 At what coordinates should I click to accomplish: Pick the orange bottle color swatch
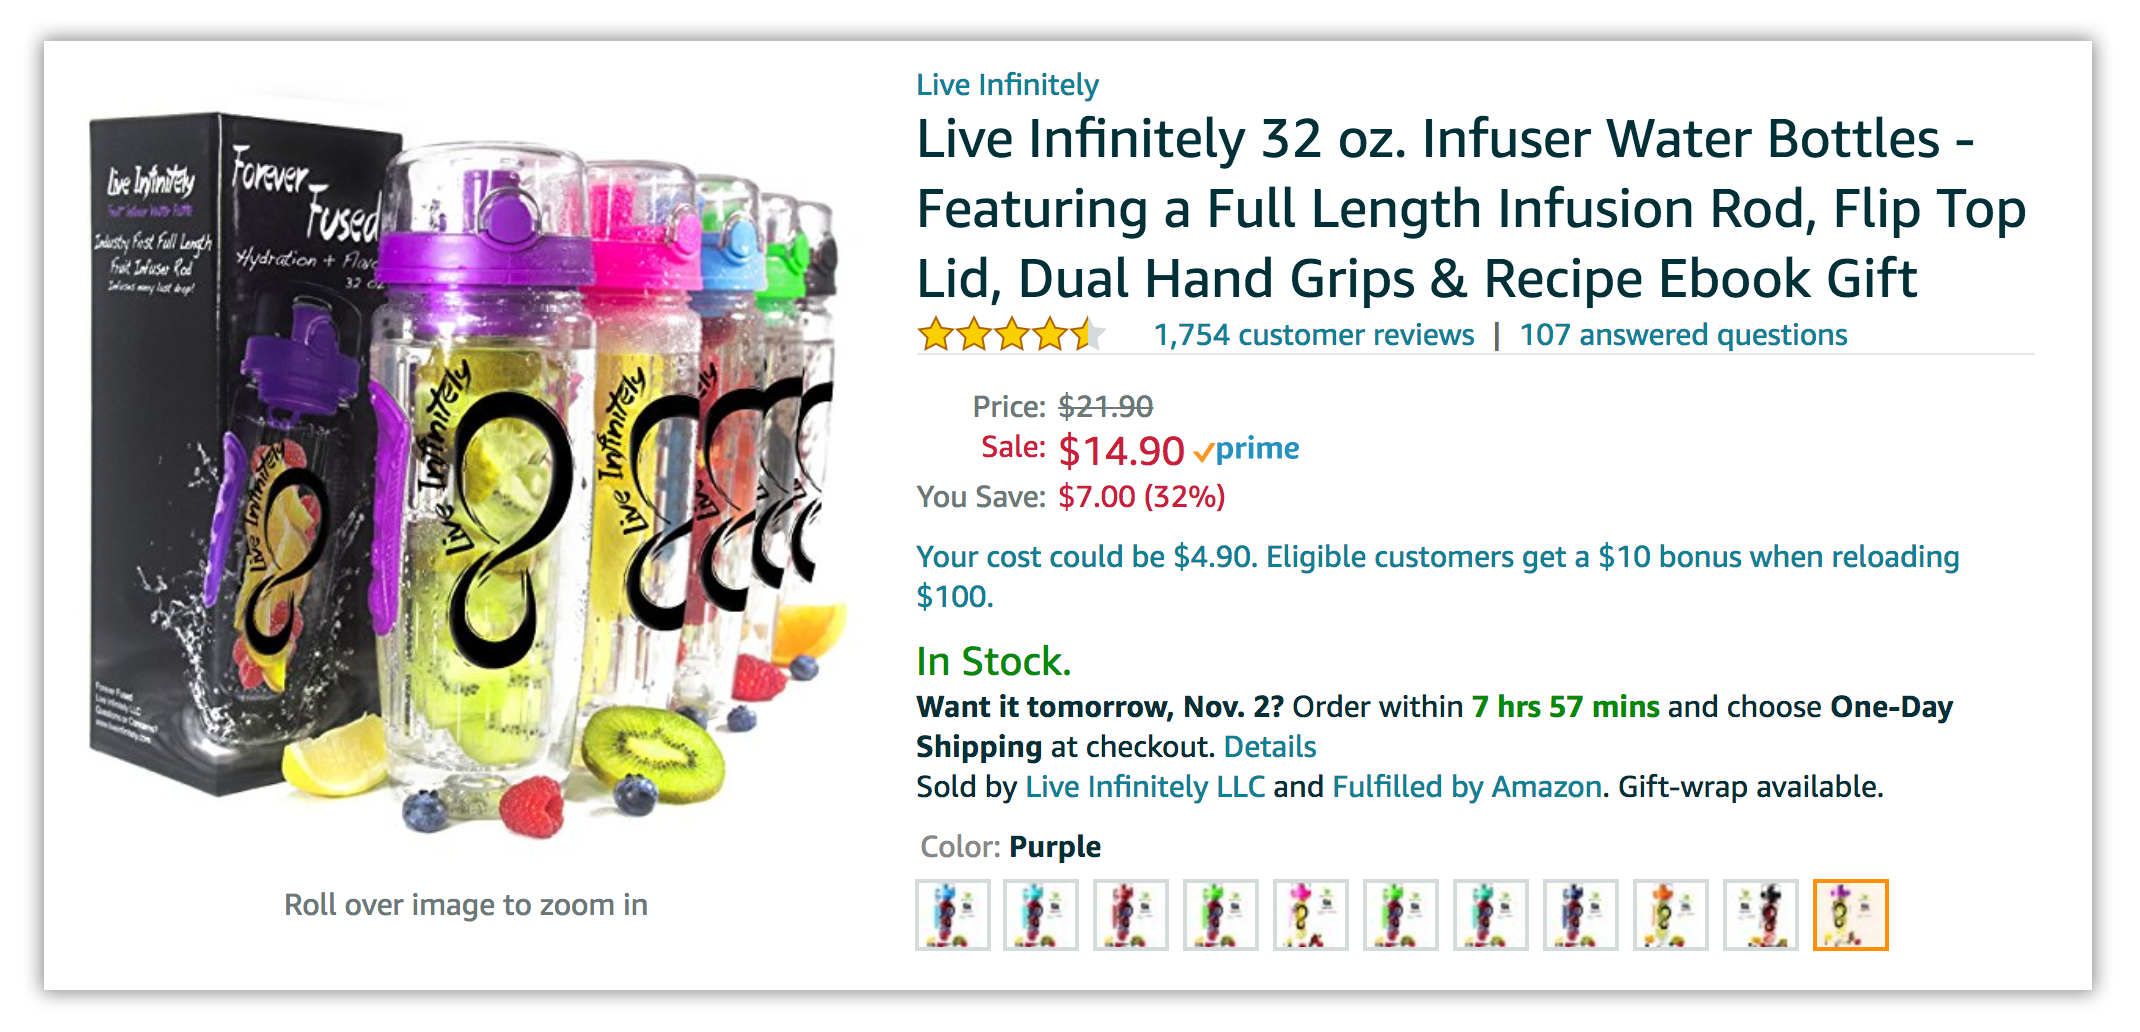pos(1670,915)
